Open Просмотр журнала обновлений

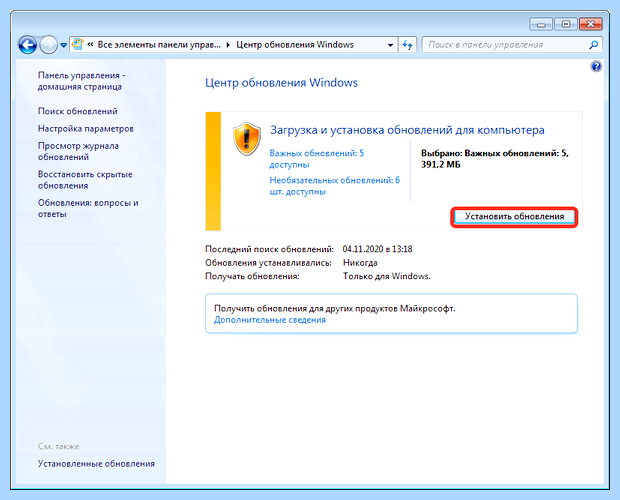[78, 151]
